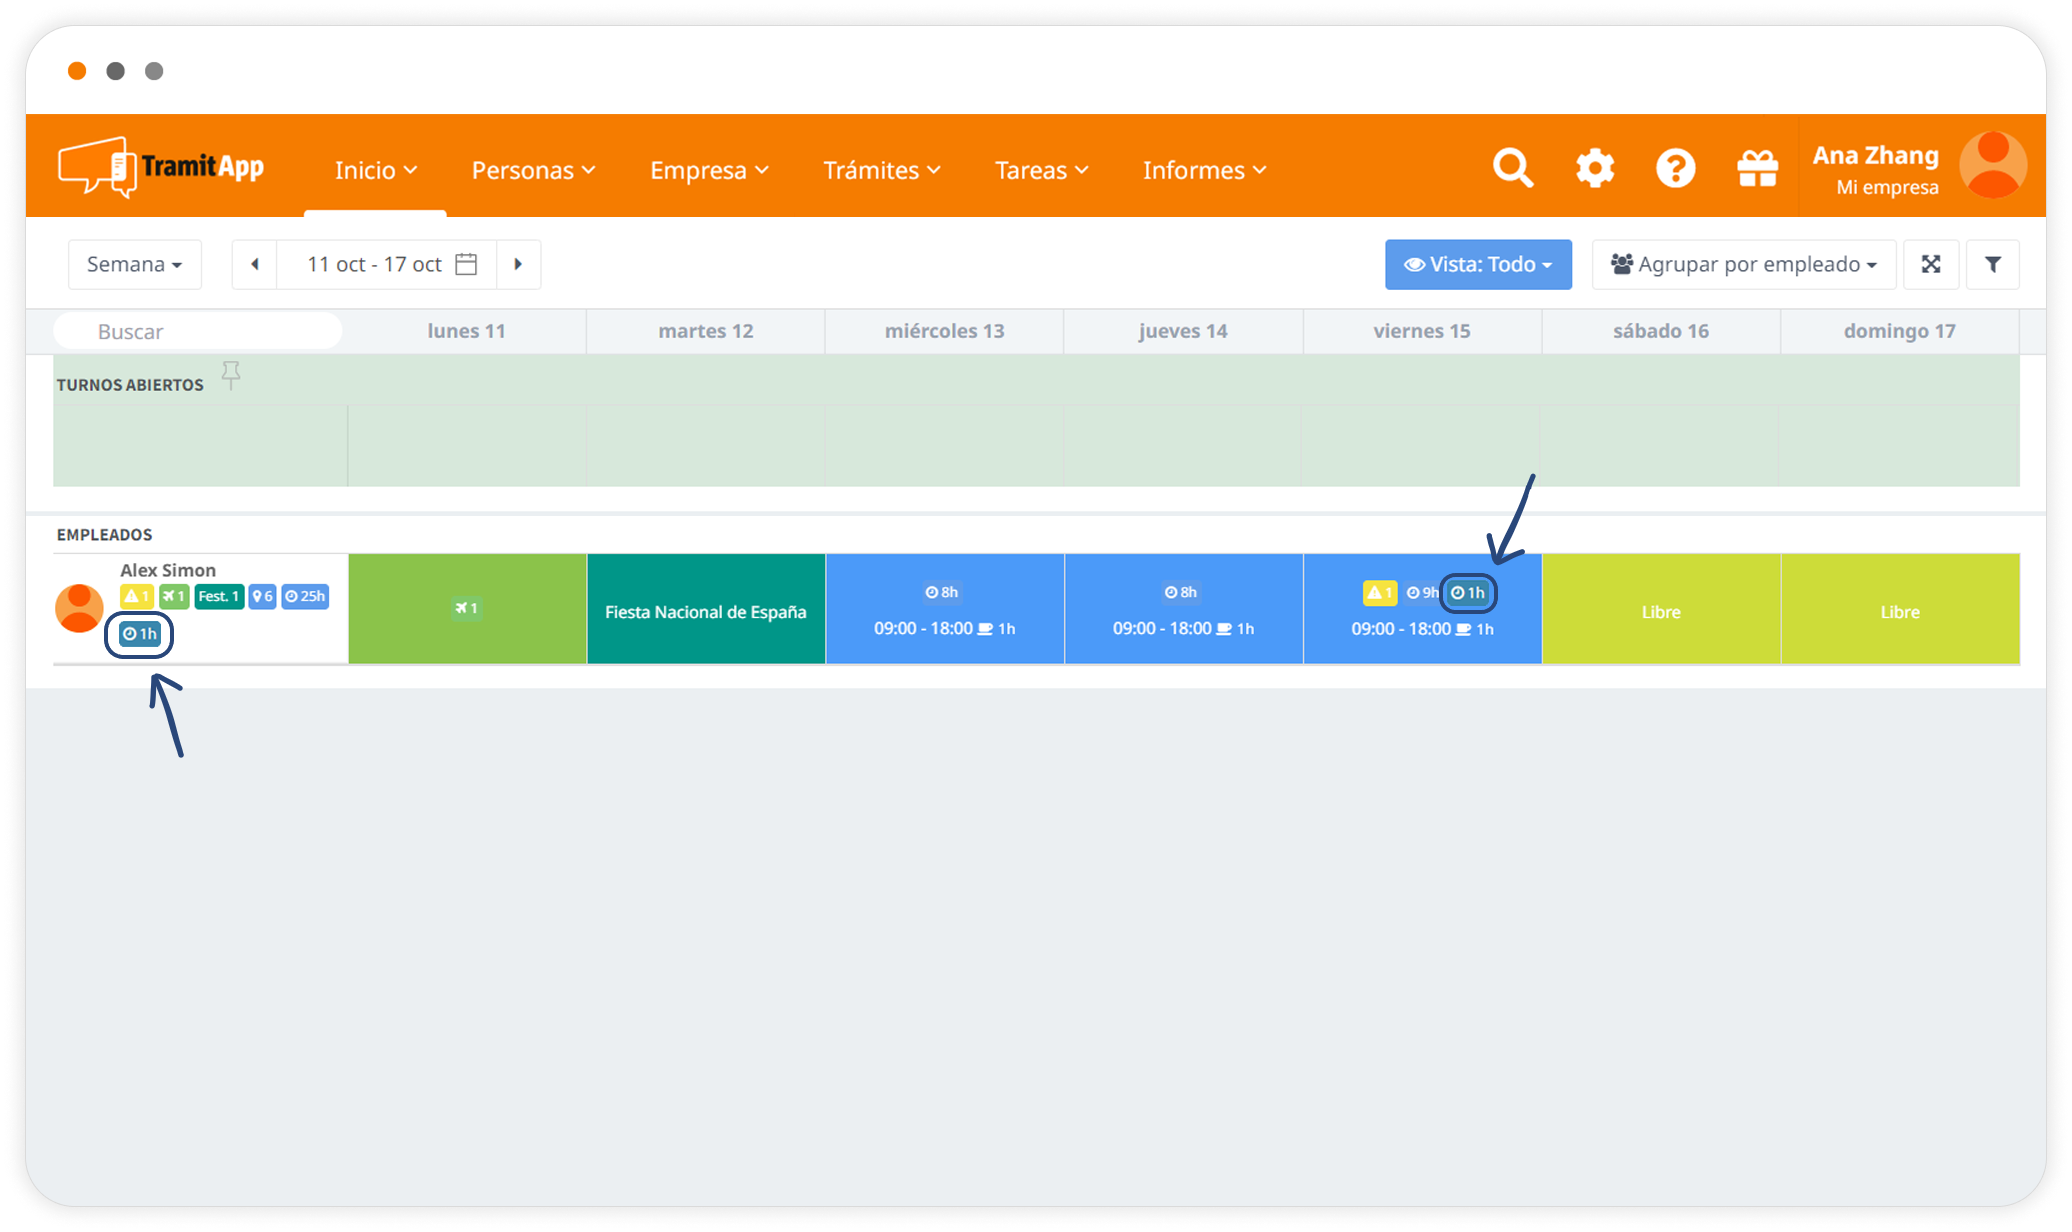The width and height of the screenshot is (2072, 1232).
Task: Open the Semana view dropdown
Action: (x=134, y=264)
